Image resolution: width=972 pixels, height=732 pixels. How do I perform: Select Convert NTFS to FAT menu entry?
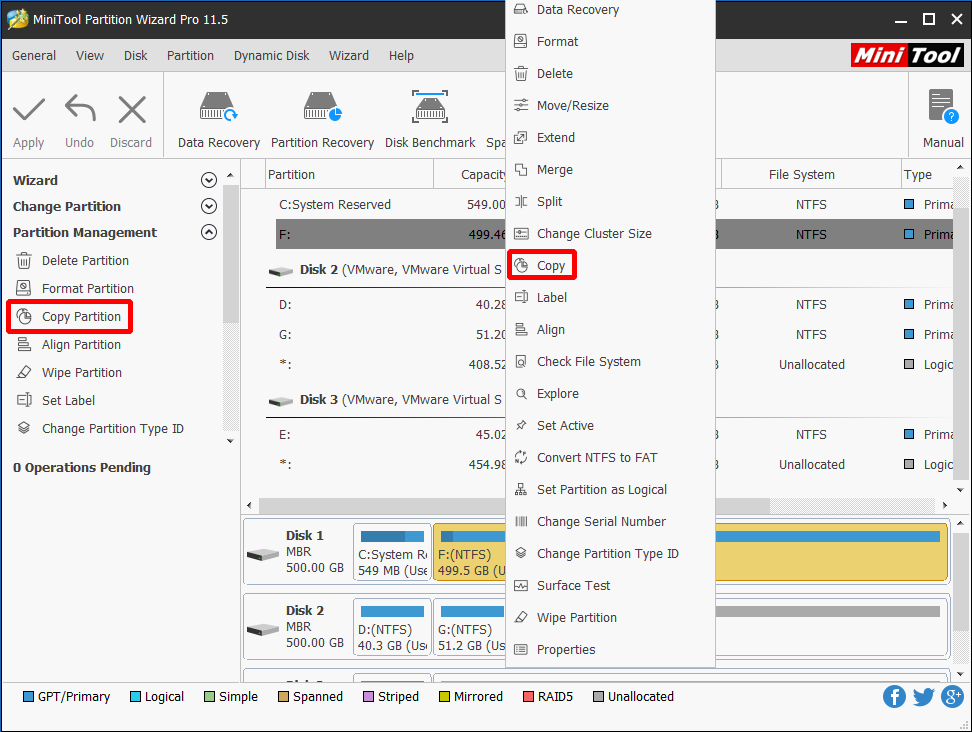click(x=611, y=457)
